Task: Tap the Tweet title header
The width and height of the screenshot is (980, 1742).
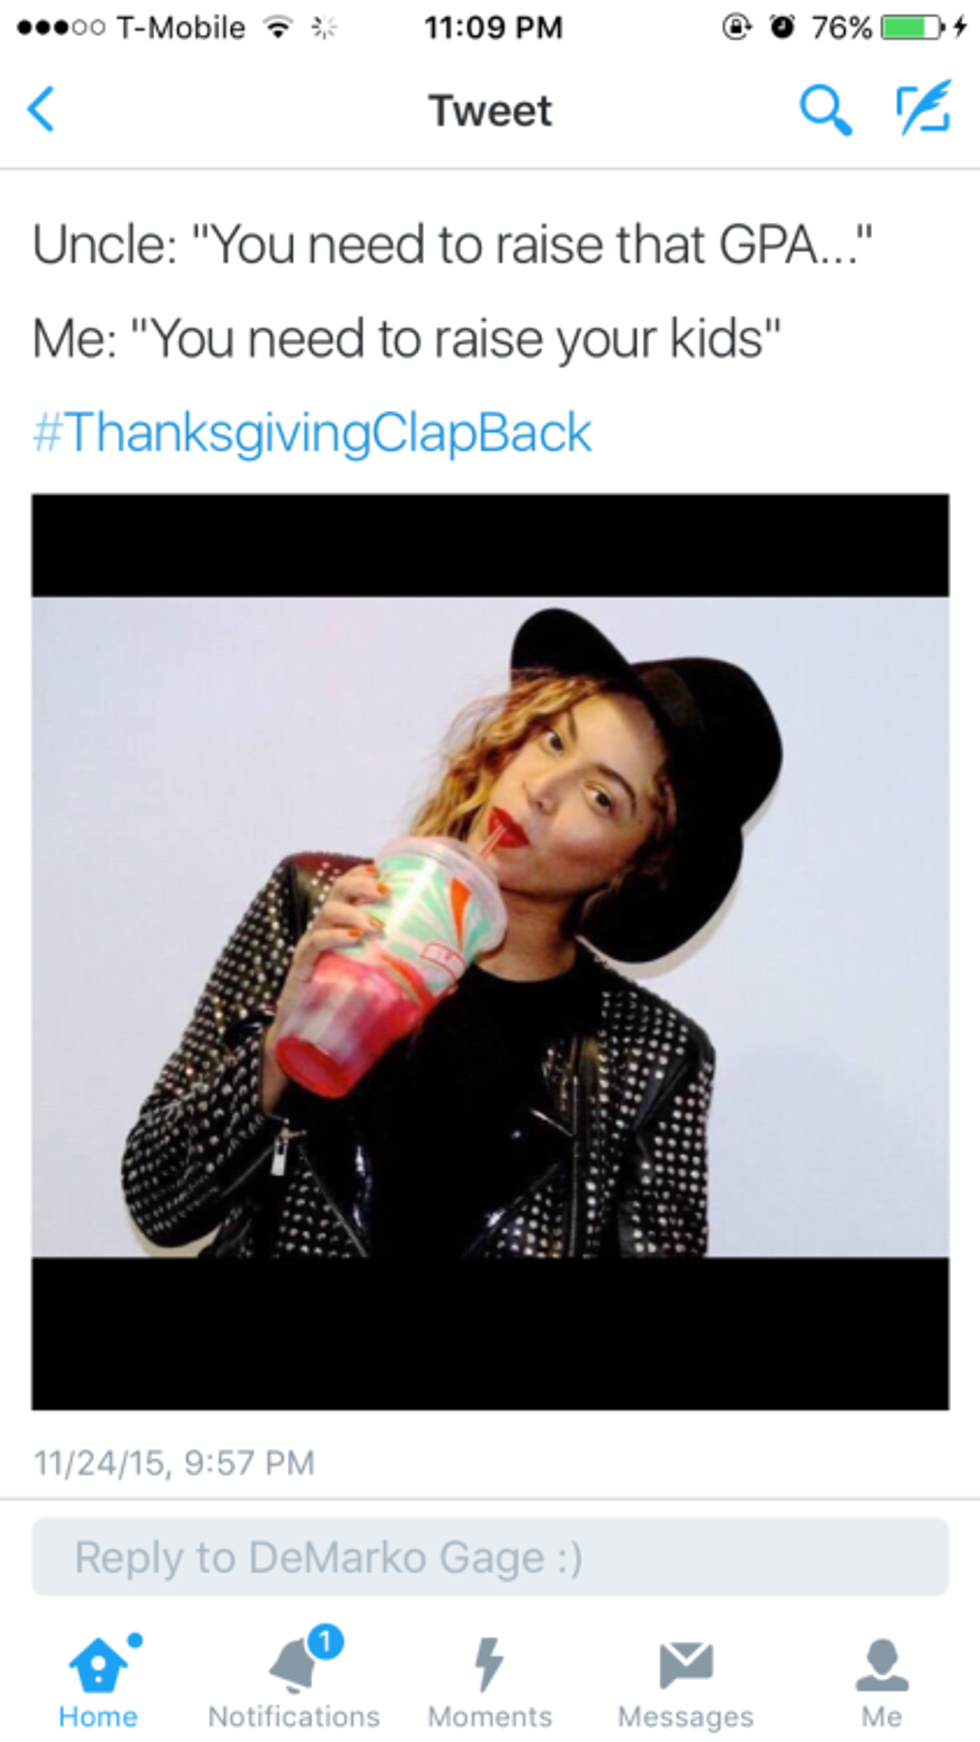Action: tap(490, 110)
